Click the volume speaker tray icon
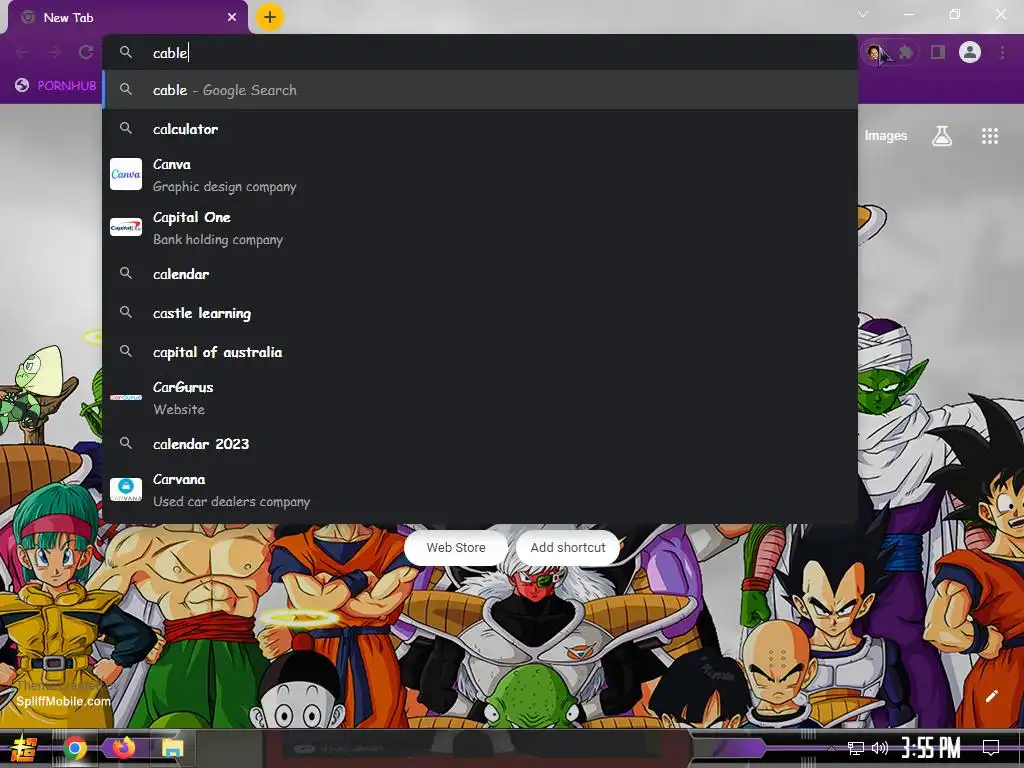This screenshot has height=768, width=1024. point(880,748)
